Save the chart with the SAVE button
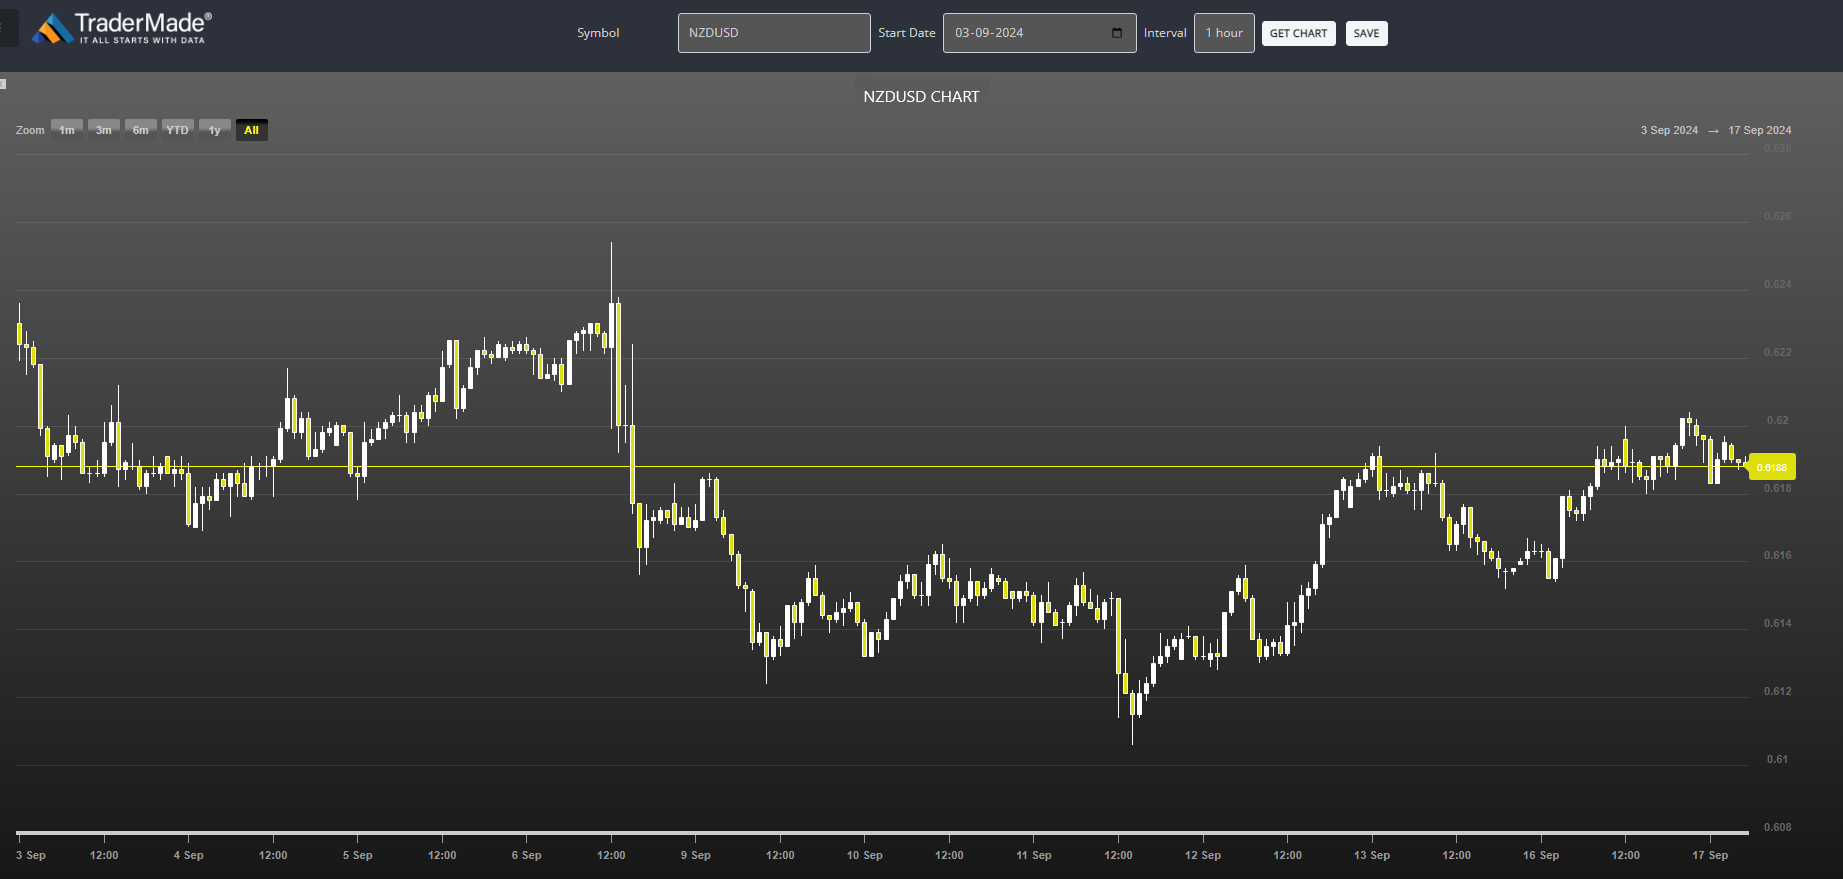 click(x=1366, y=33)
